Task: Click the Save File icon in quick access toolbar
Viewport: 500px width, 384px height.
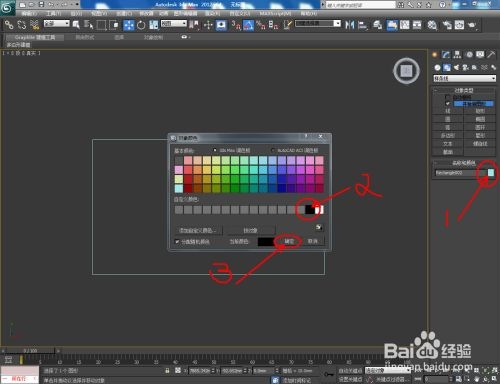Action: click(41, 4)
